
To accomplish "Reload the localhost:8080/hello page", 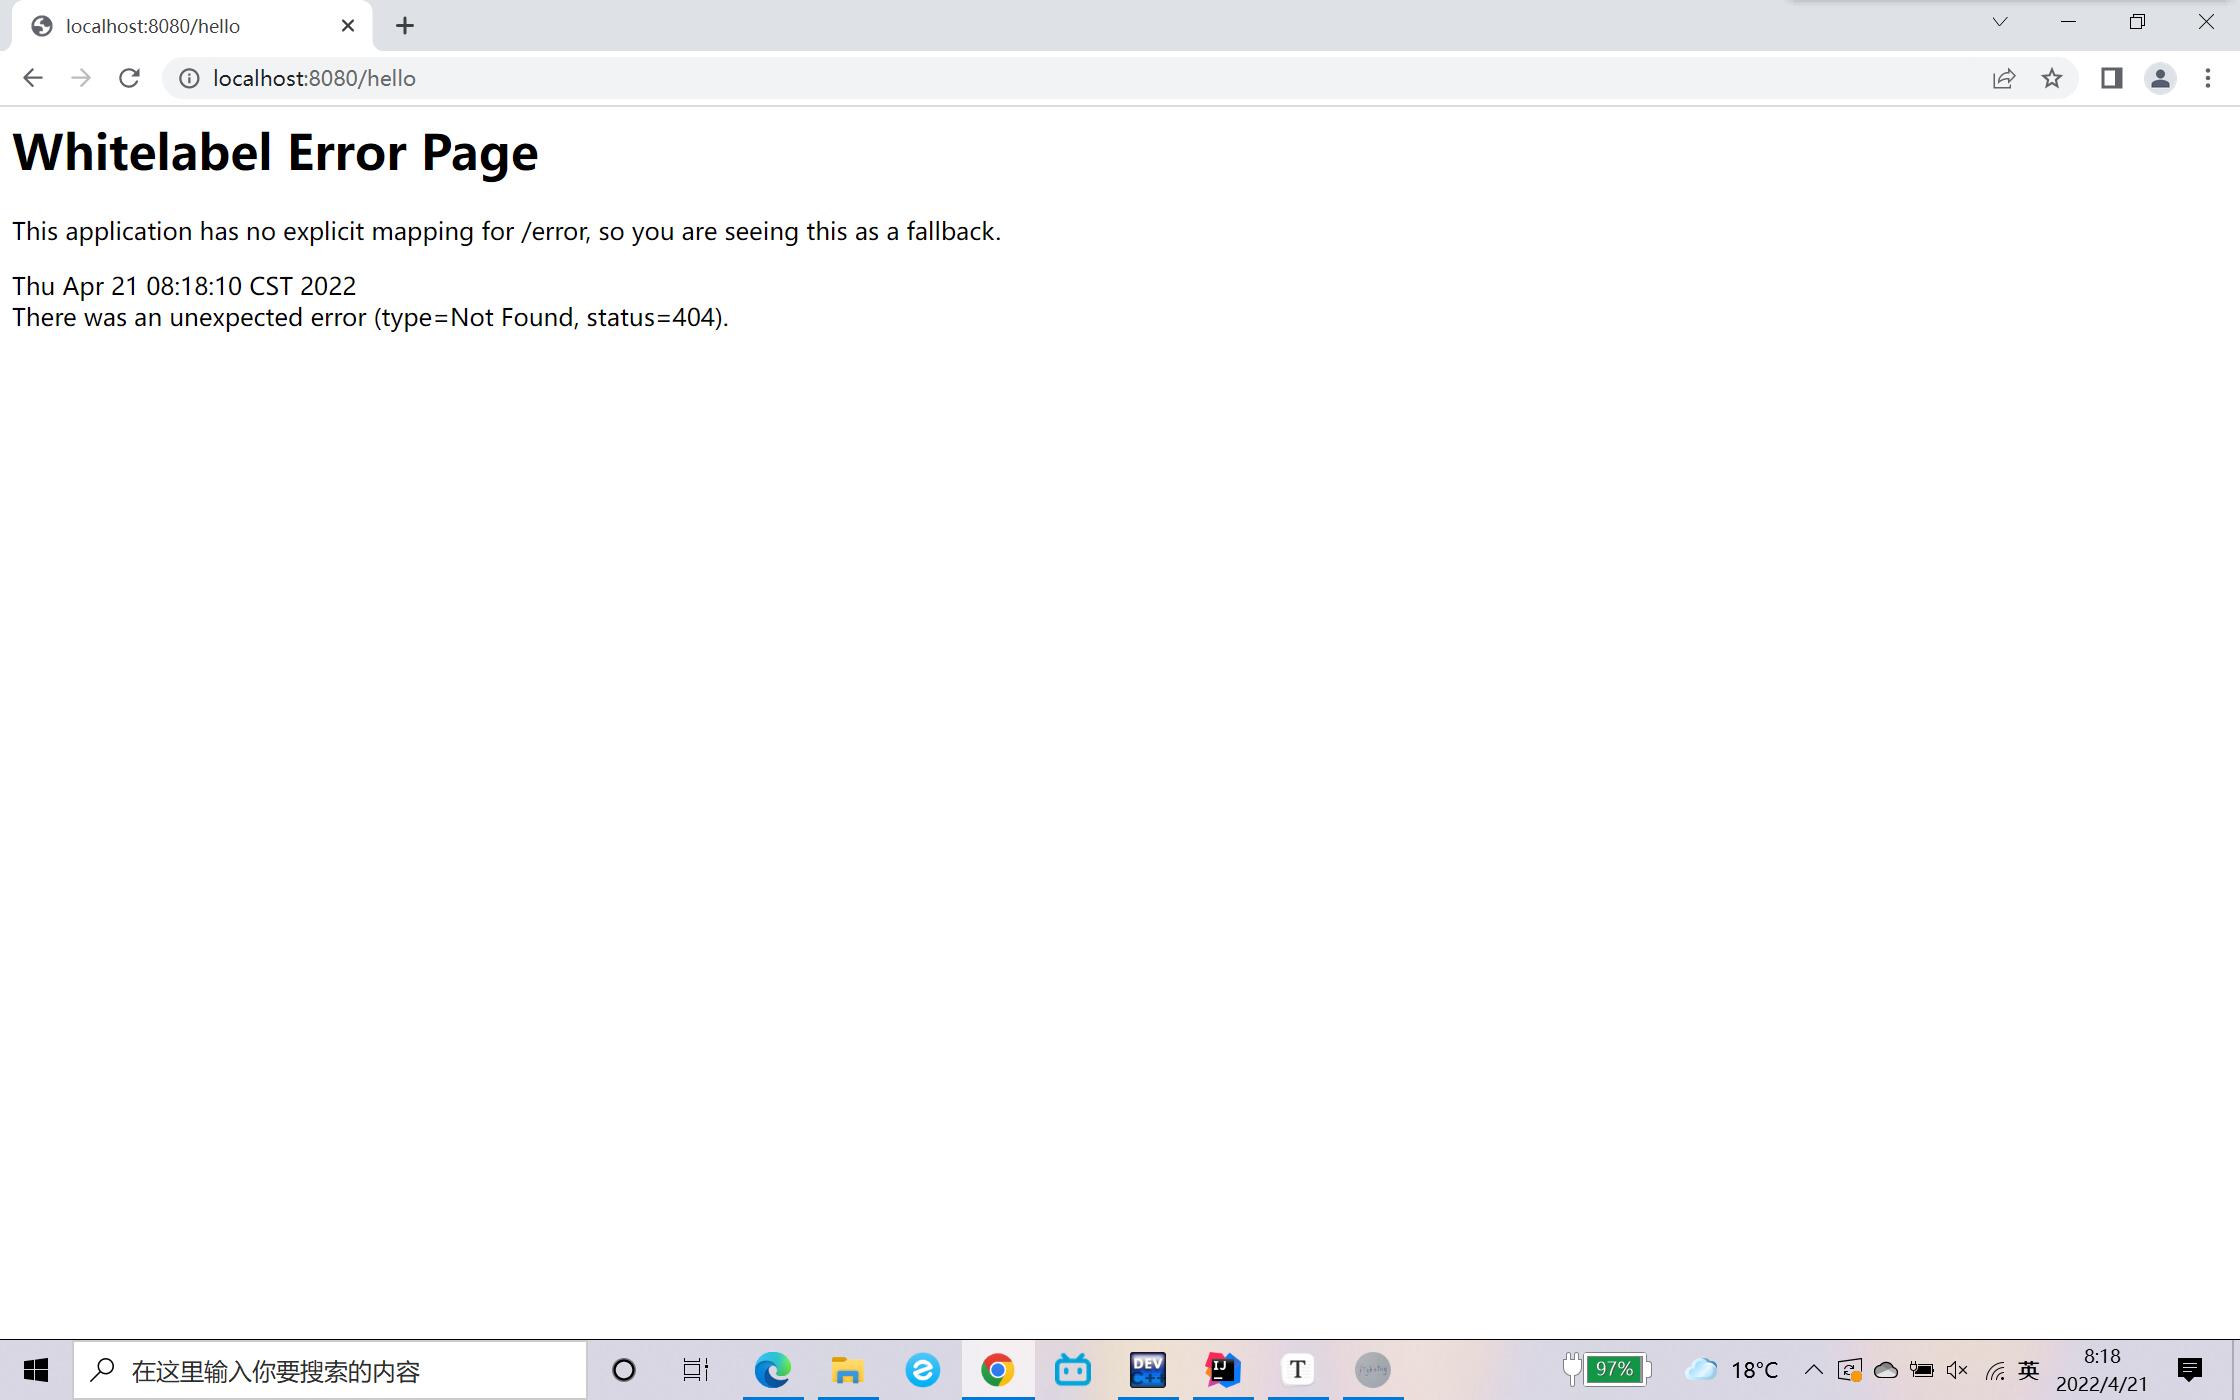I will [129, 78].
